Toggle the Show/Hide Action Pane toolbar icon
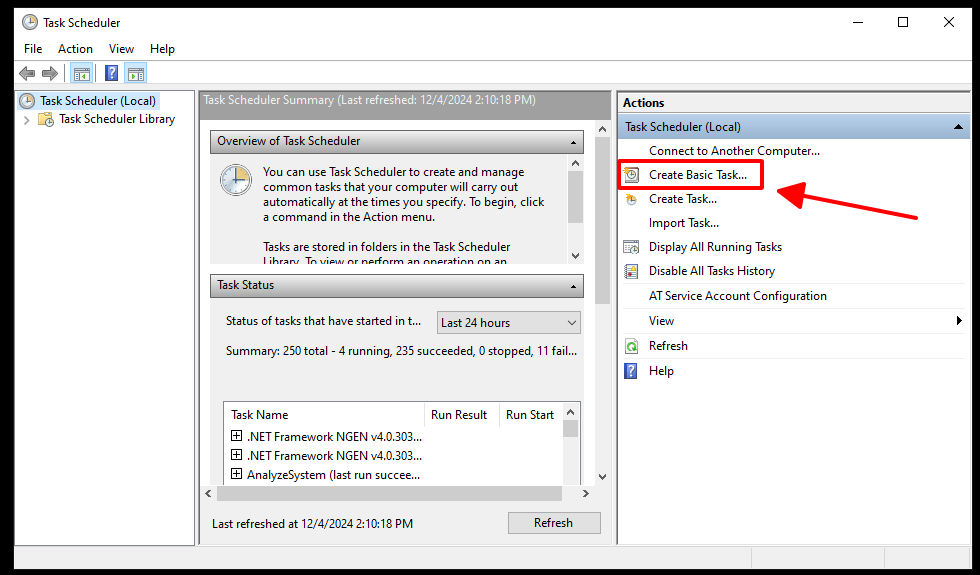The image size is (980, 575). (x=135, y=73)
